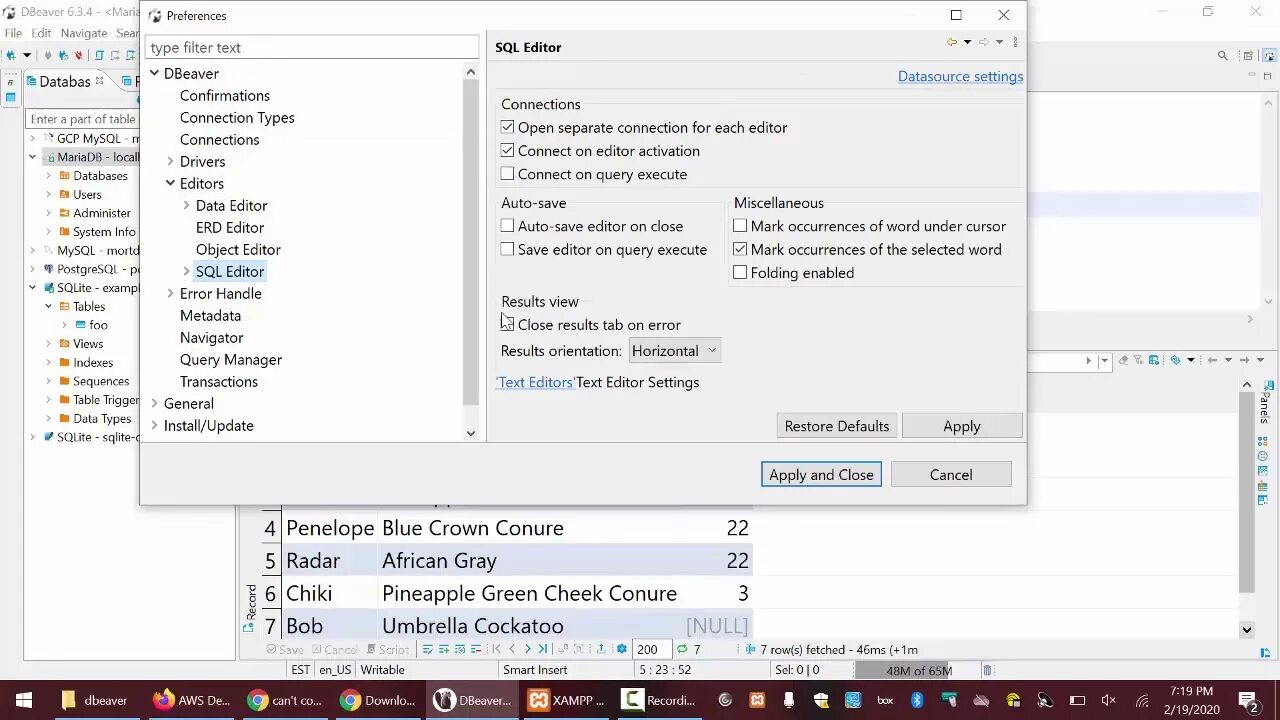Select the Database Navigator tab

[x=65, y=82]
